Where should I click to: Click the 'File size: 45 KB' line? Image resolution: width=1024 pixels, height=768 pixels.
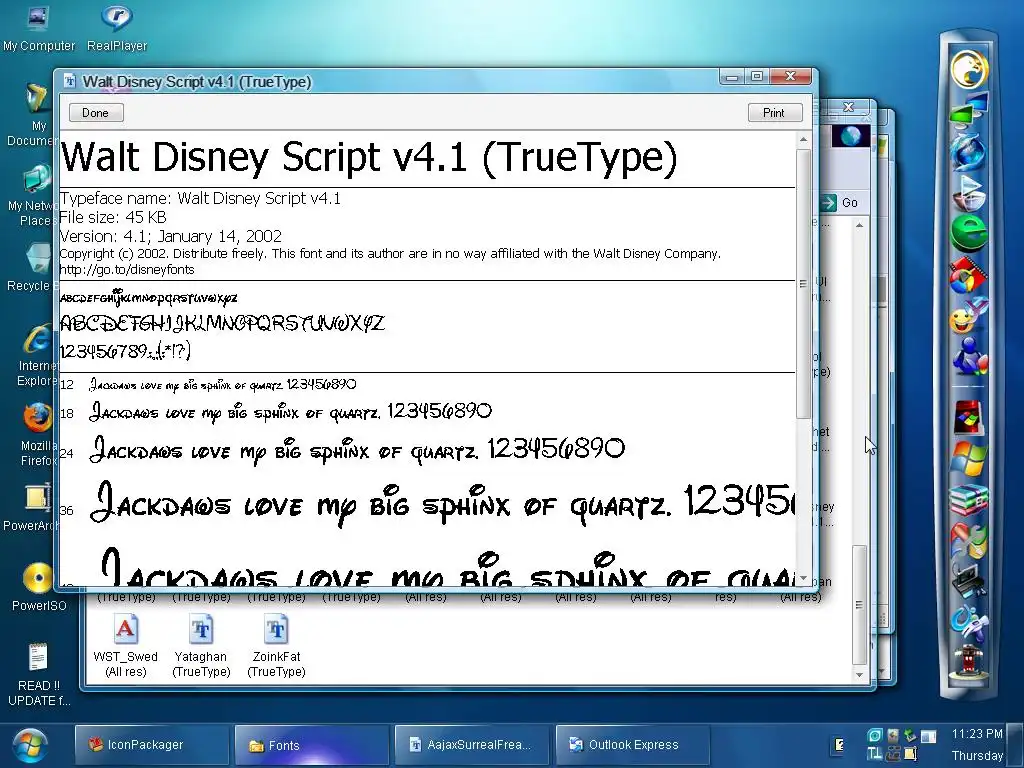click(x=113, y=217)
